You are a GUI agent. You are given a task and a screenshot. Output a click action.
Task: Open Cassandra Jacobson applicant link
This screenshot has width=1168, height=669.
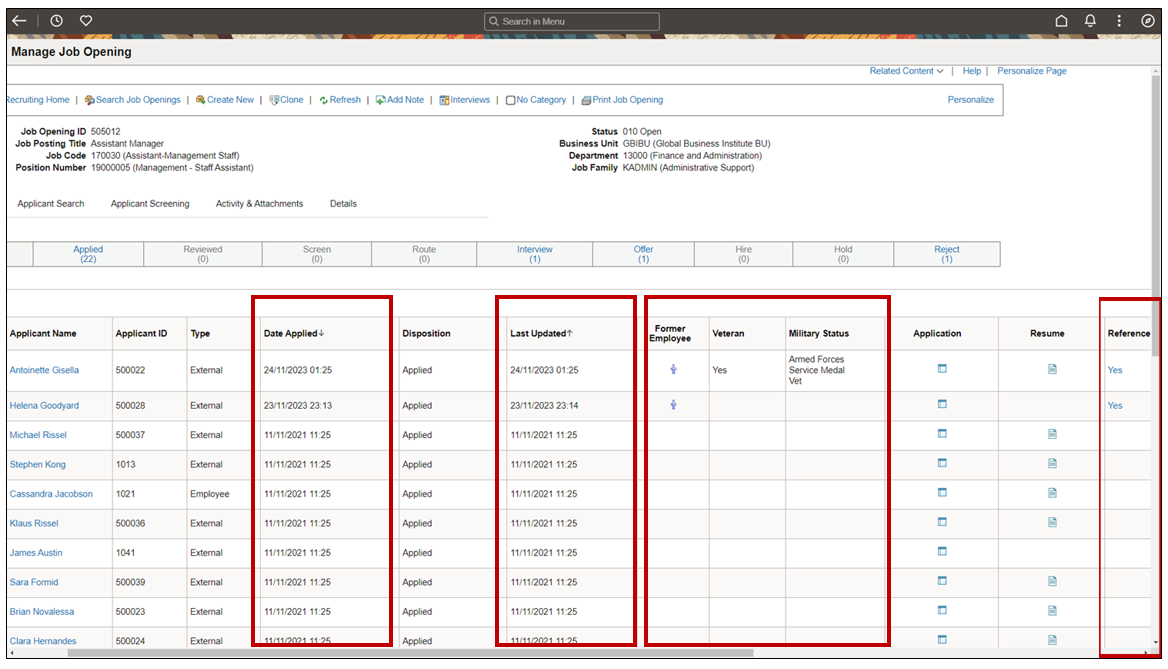click(51, 494)
